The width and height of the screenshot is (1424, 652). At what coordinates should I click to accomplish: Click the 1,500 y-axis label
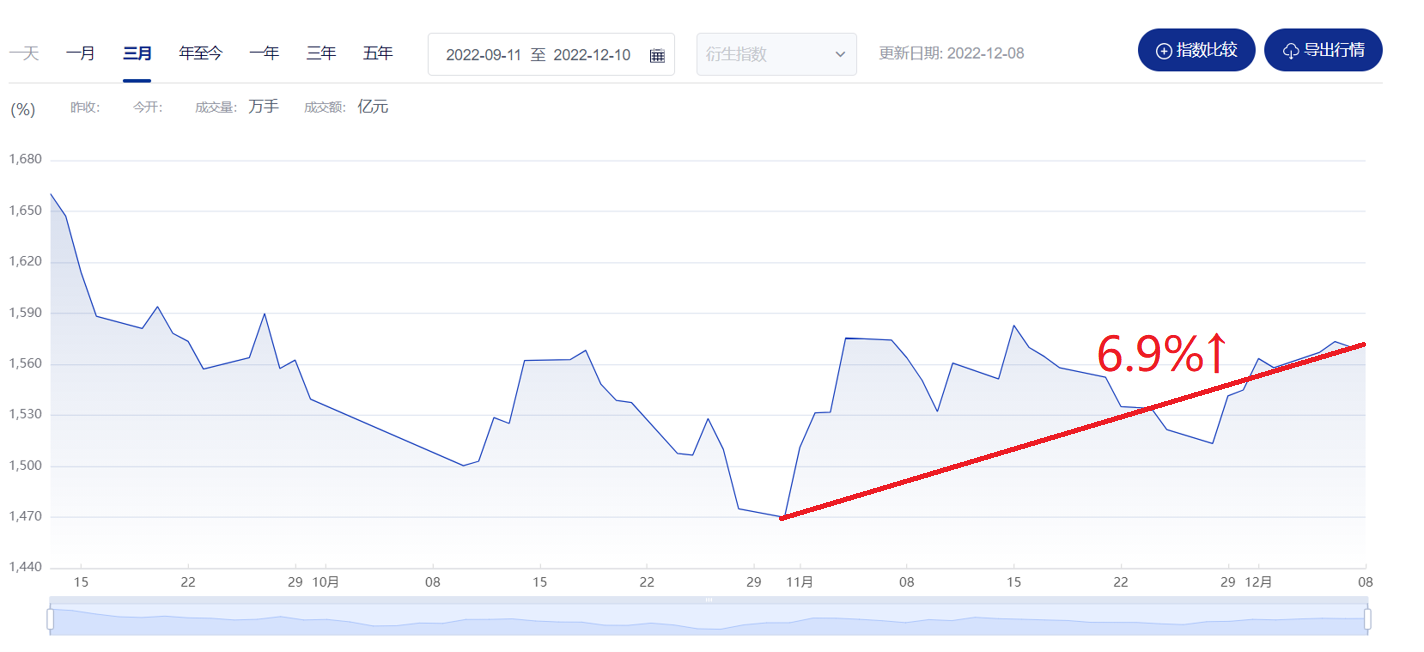click(25, 466)
